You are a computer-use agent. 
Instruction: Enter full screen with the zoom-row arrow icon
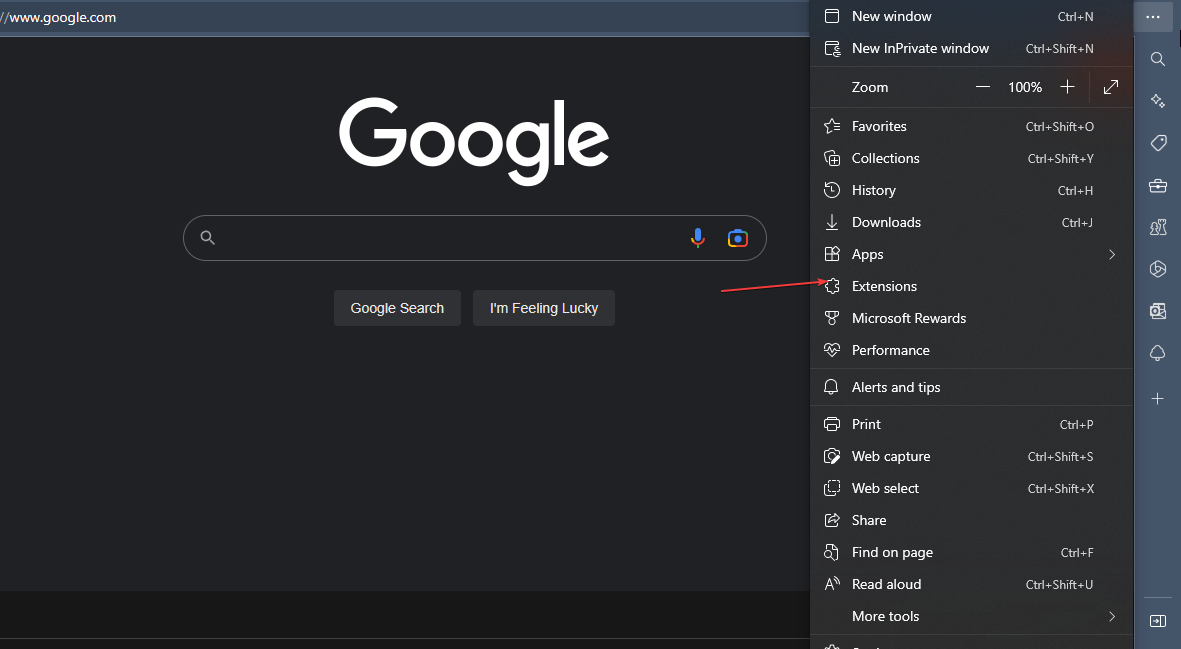click(x=1111, y=87)
